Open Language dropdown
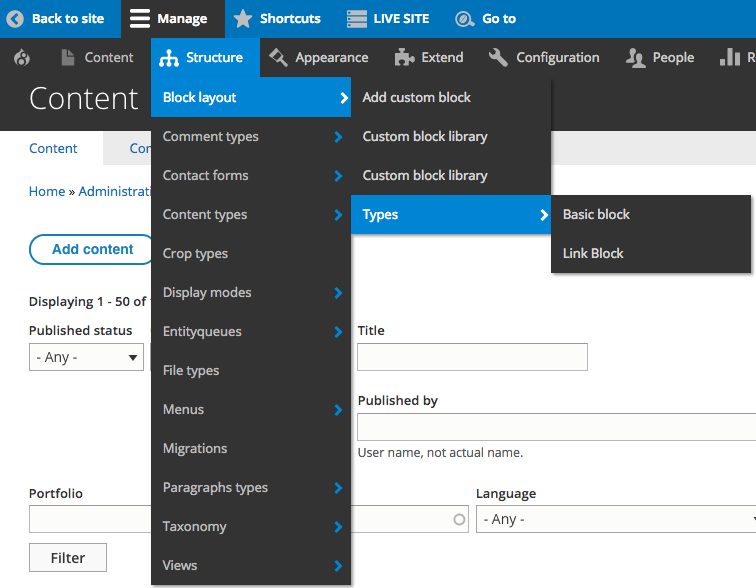Image resolution: width=756 pixels, height=588 pixels. click(x=616, y=519)
